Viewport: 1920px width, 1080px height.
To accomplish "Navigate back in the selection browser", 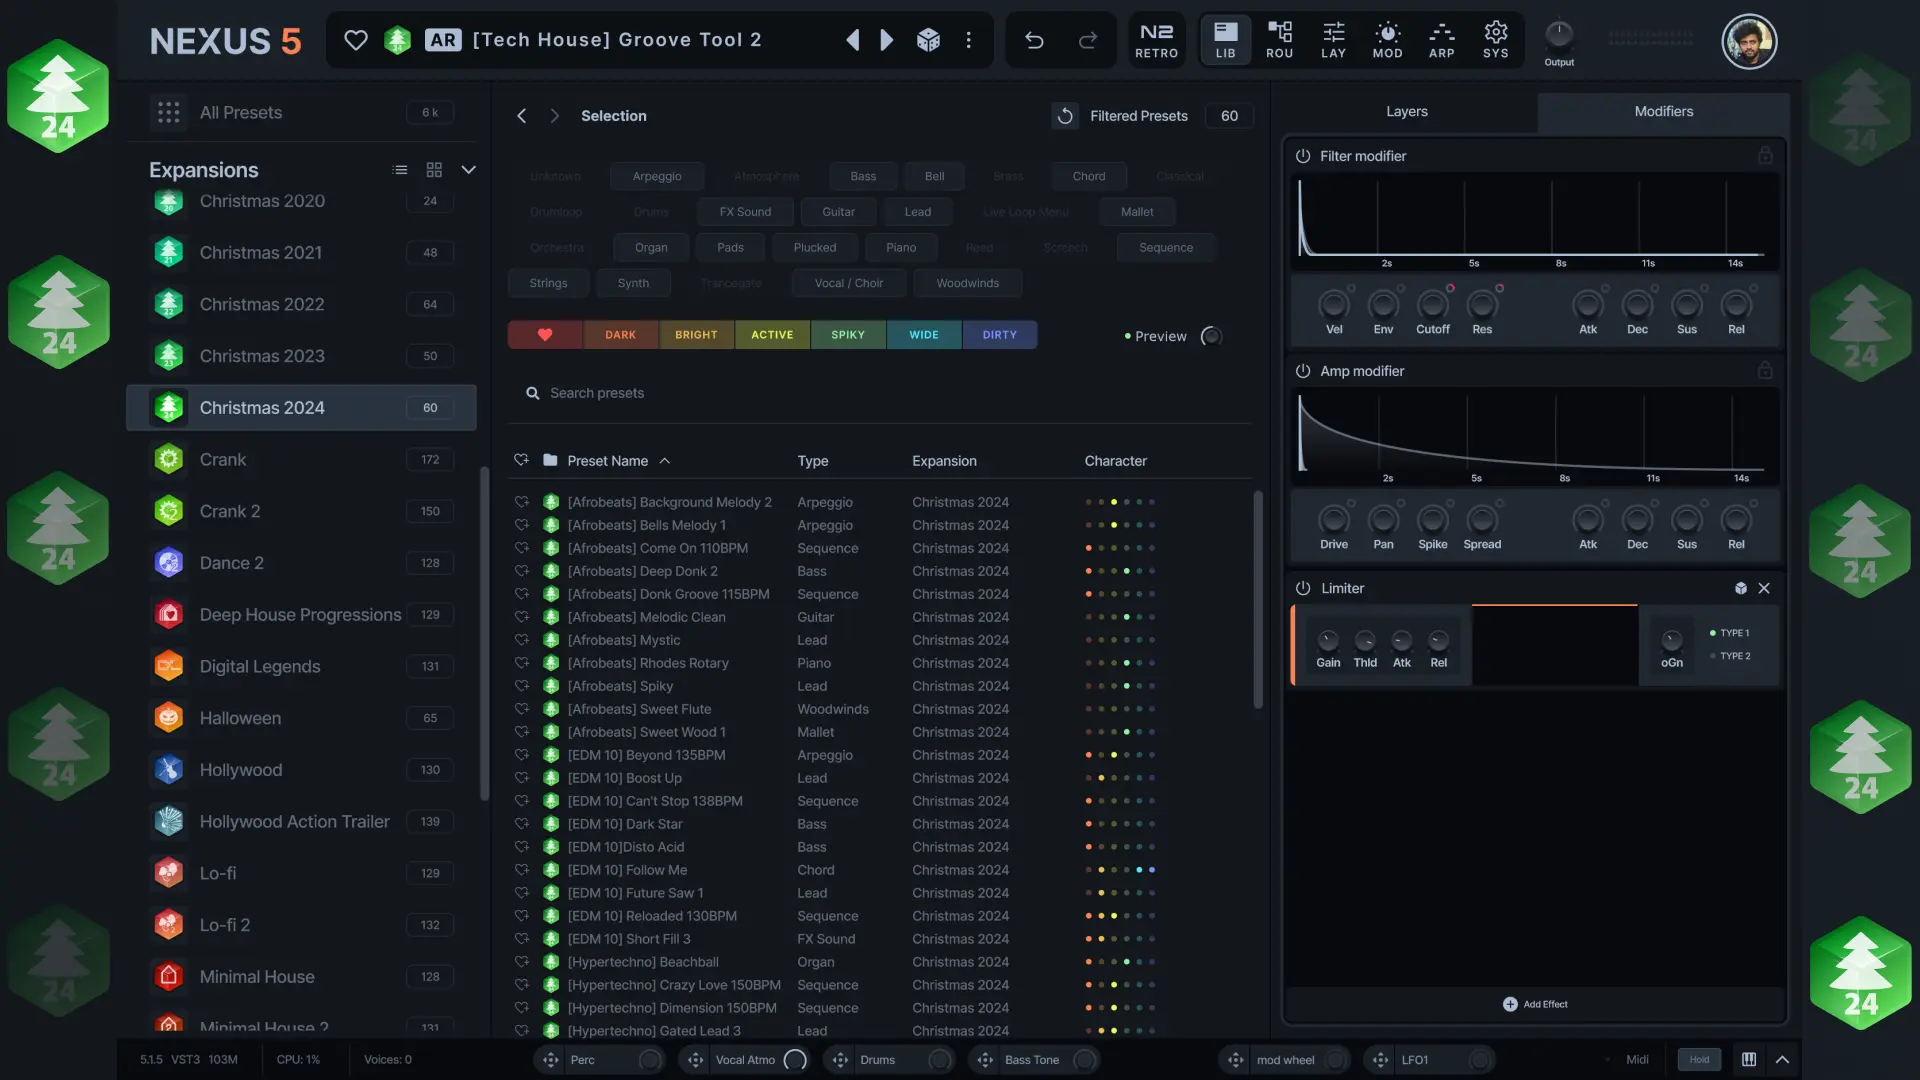I will click(521, 116).
